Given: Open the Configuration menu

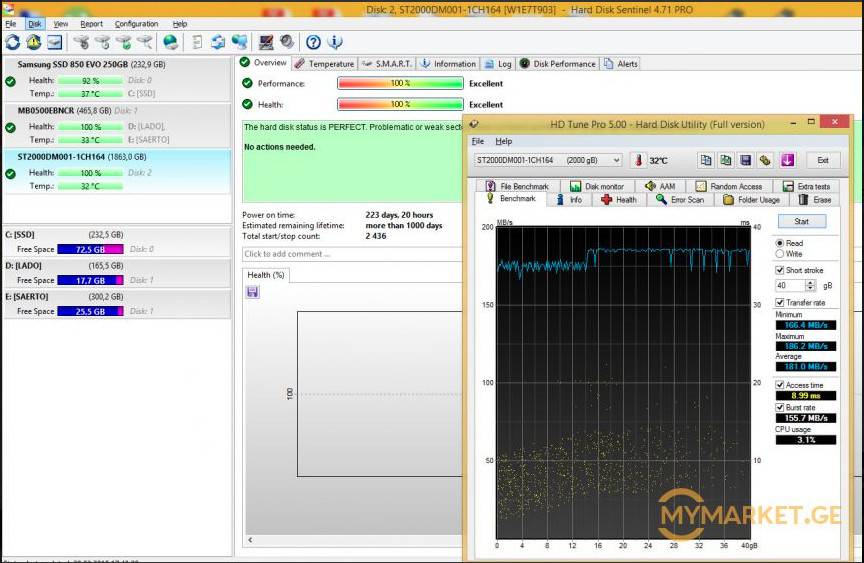Looking at the screenshot, I should [136, 24].
